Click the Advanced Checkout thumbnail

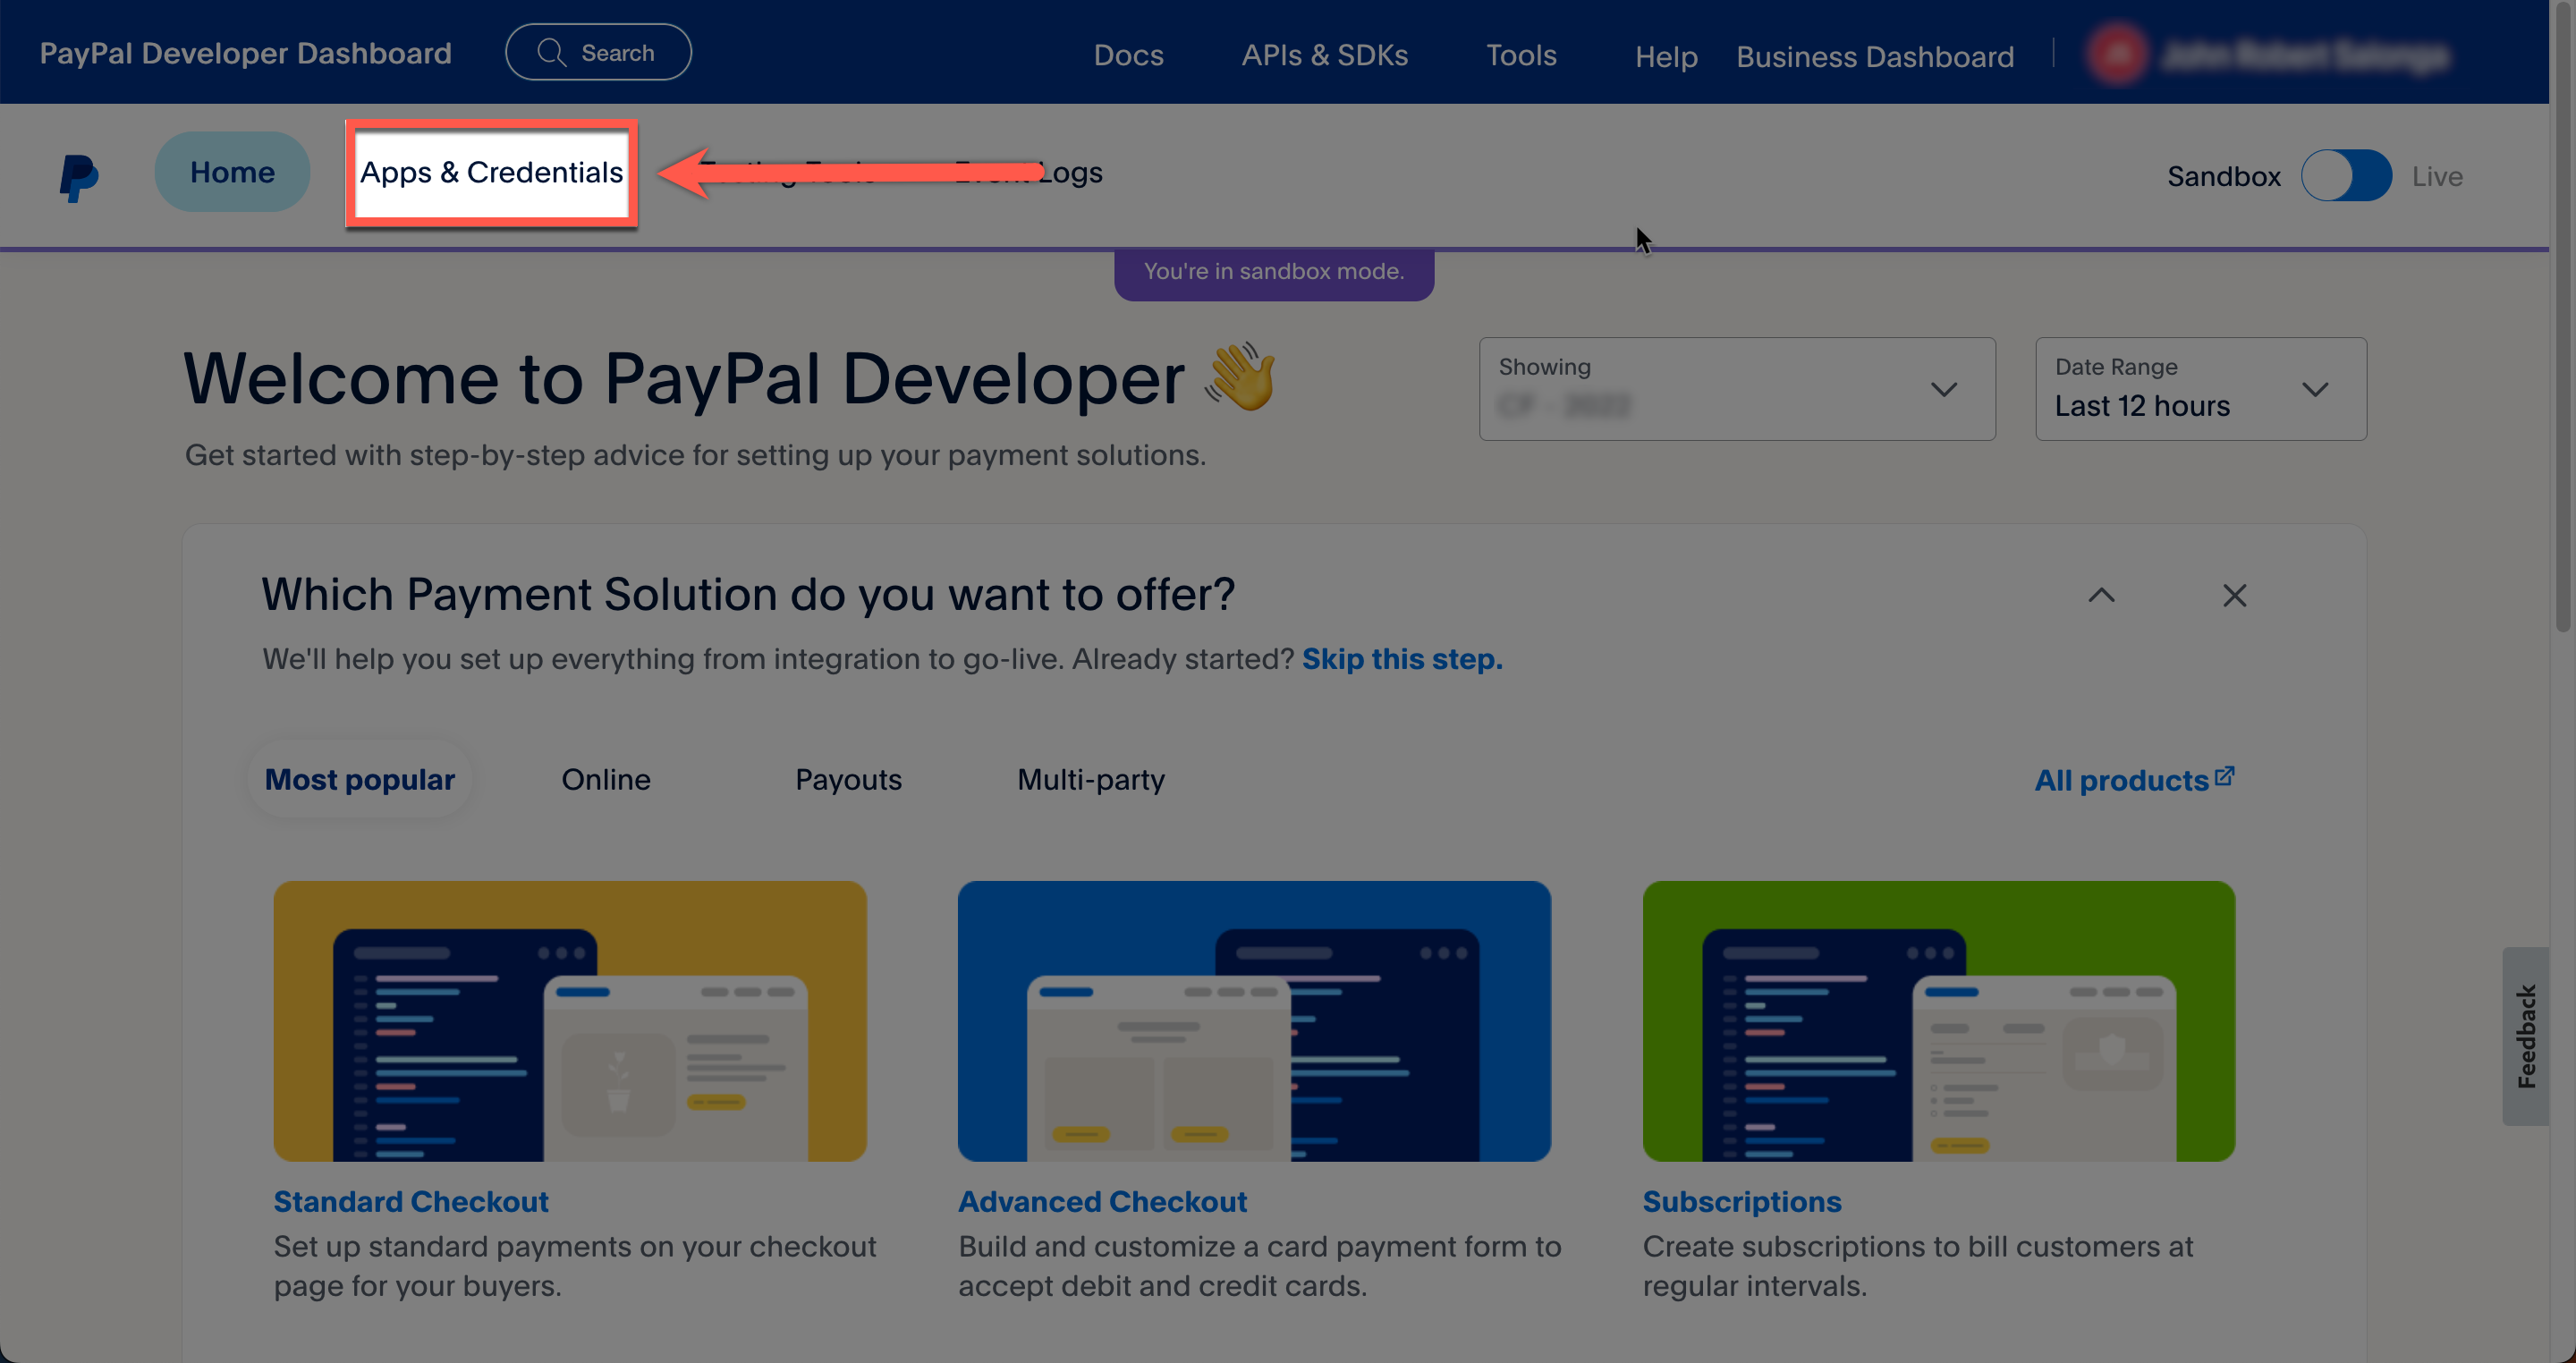(1254, 1021)
